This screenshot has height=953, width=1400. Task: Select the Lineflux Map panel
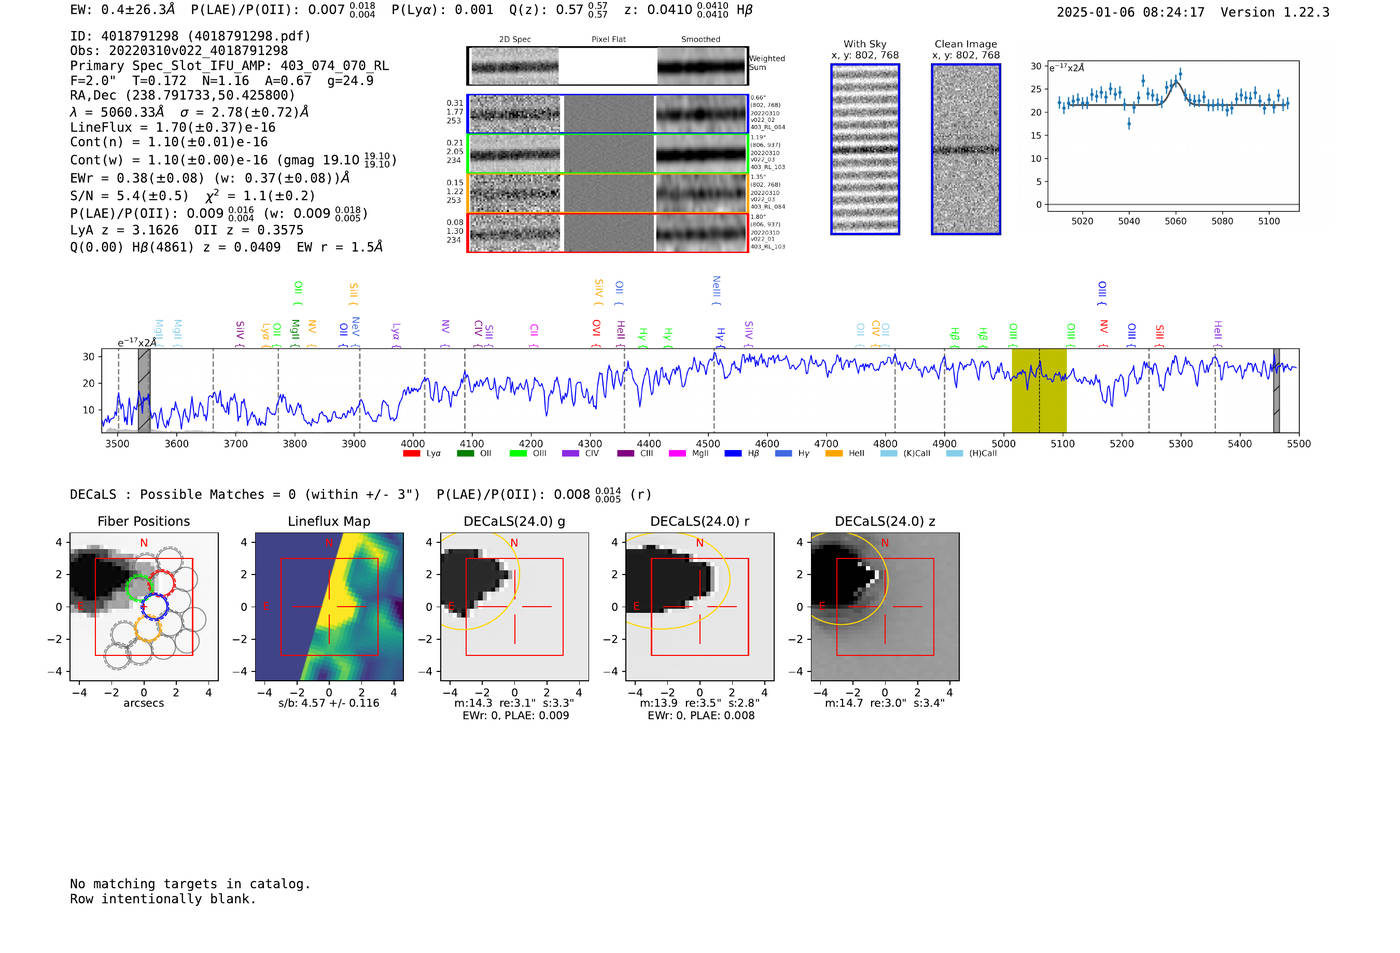[x=329, y=606]
